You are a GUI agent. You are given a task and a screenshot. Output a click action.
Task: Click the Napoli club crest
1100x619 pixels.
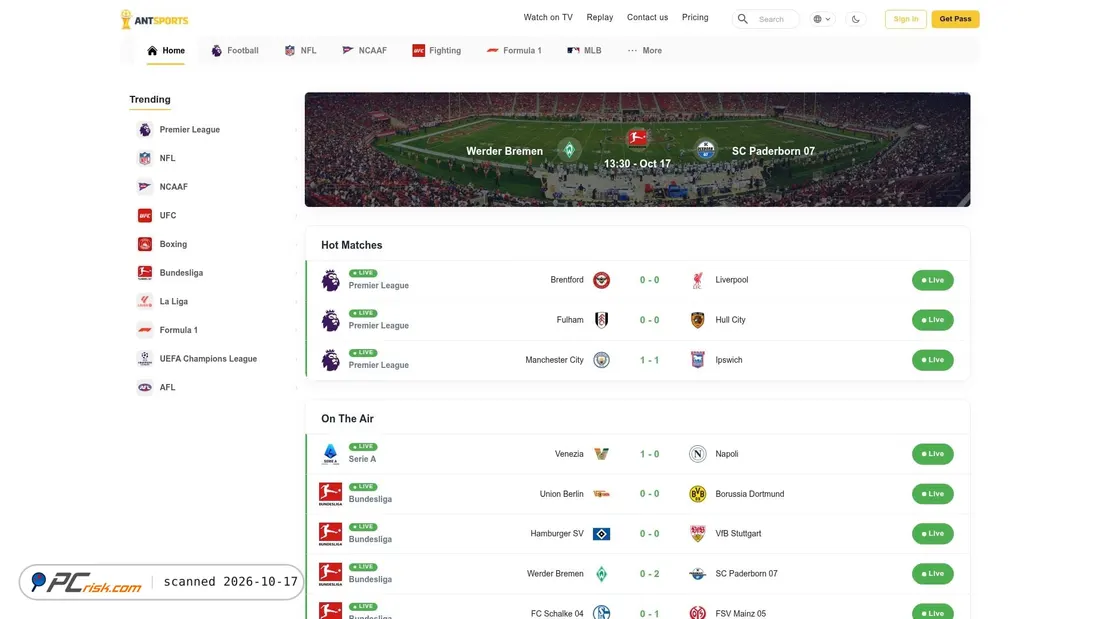click(697, 454)
